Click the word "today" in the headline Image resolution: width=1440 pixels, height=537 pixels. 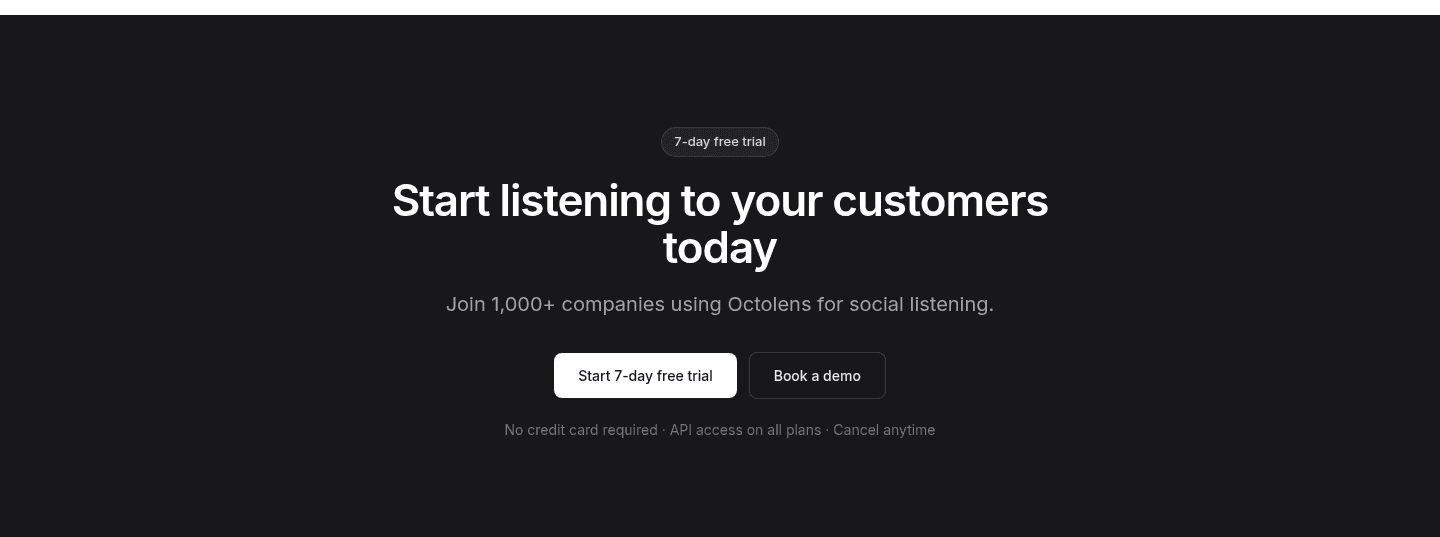720,248
